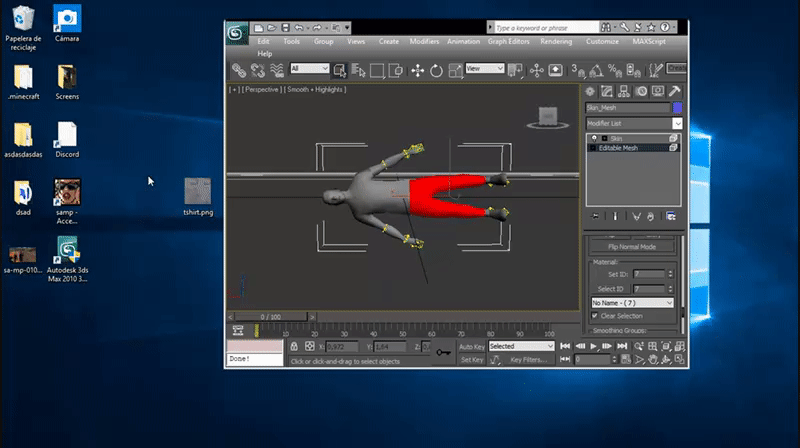
Task: Open the Modifiers menu
Action: pos(424,41)
